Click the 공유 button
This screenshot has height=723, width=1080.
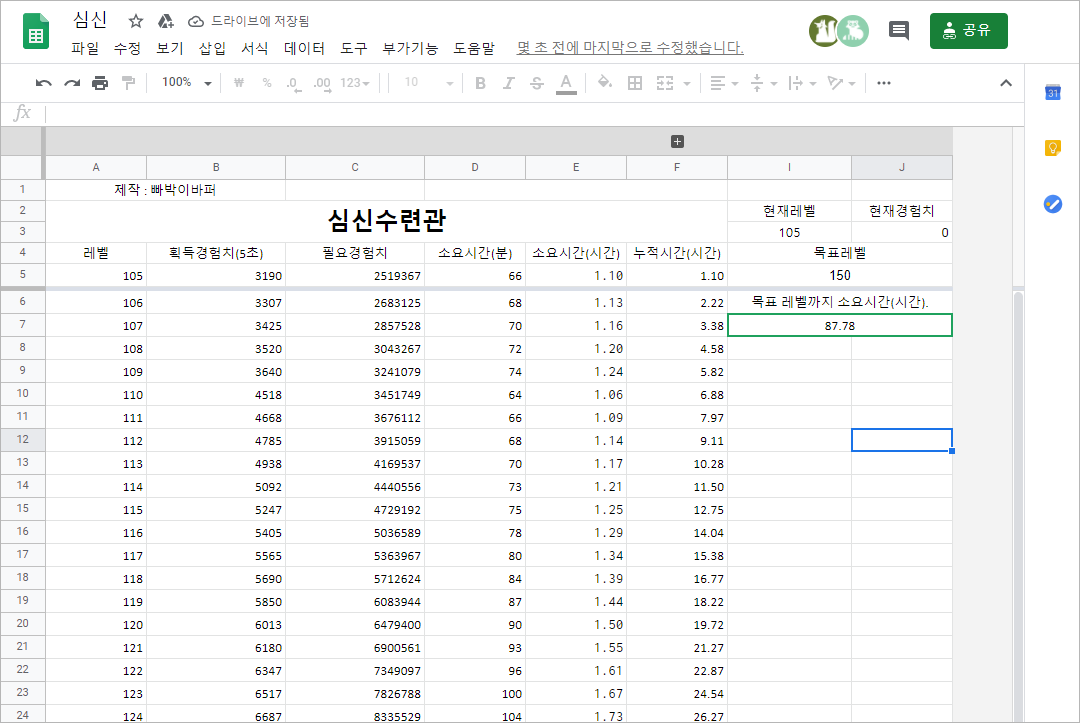(968, 31)
